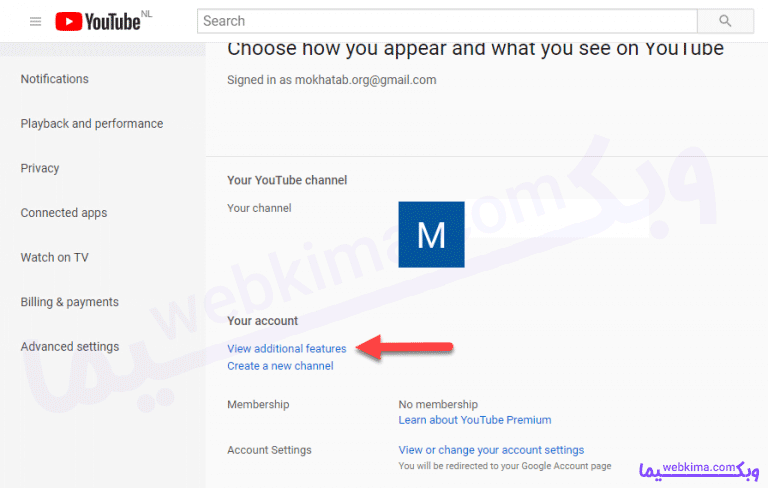The image size is (768, 488).
Task: Click View or change your account settings
Action: 491,450
